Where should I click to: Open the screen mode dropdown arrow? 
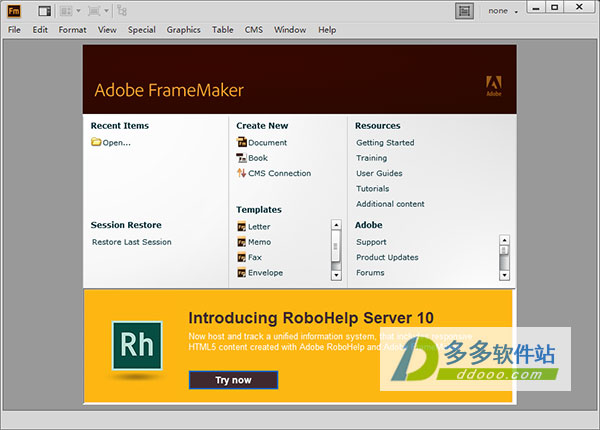click(x=106, y=11)
